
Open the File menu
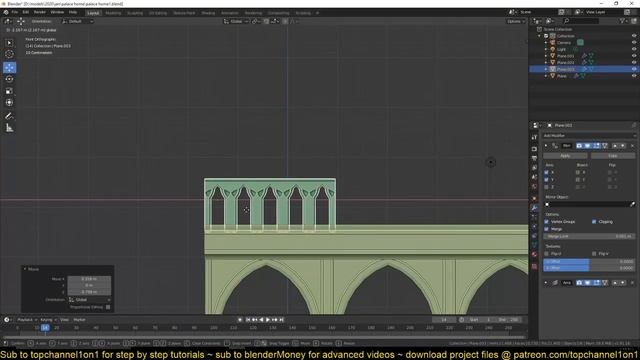pyautogui.click(x=15, y=12)
